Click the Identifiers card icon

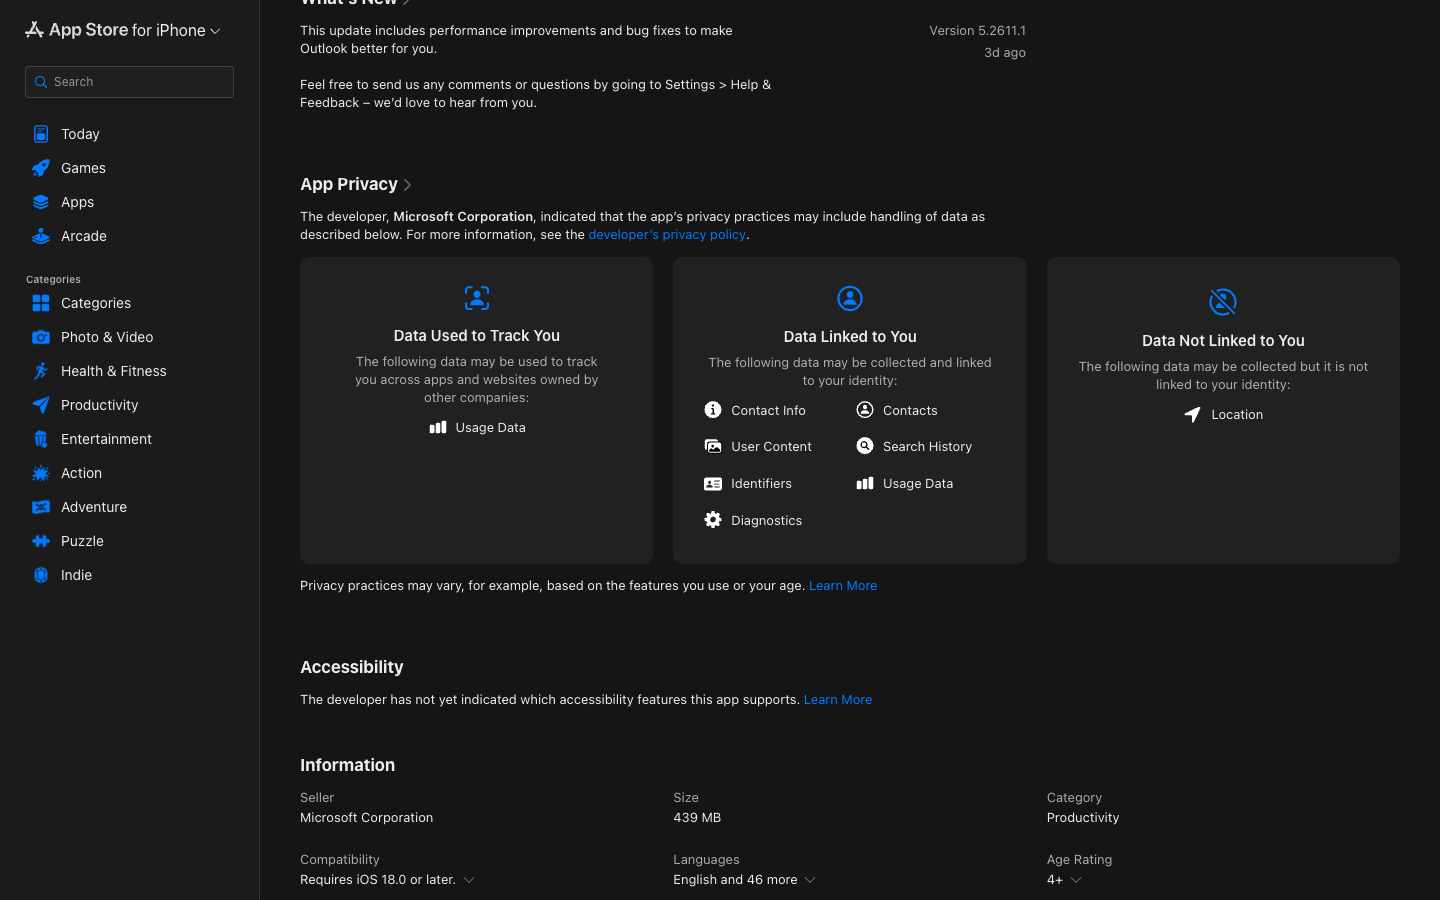click(713, 484)
